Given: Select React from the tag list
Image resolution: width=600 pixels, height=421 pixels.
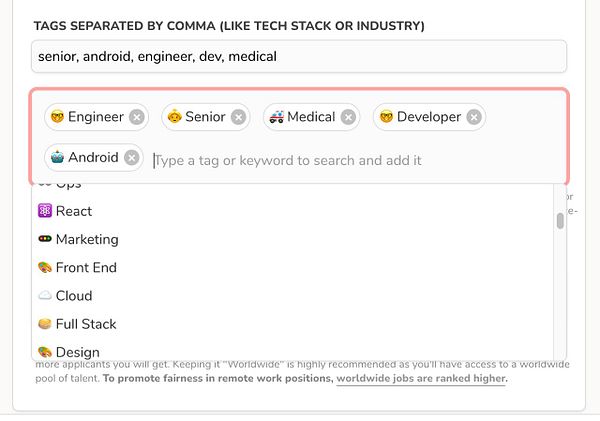Looking at the screenshot, I should [x=73, y=211].
